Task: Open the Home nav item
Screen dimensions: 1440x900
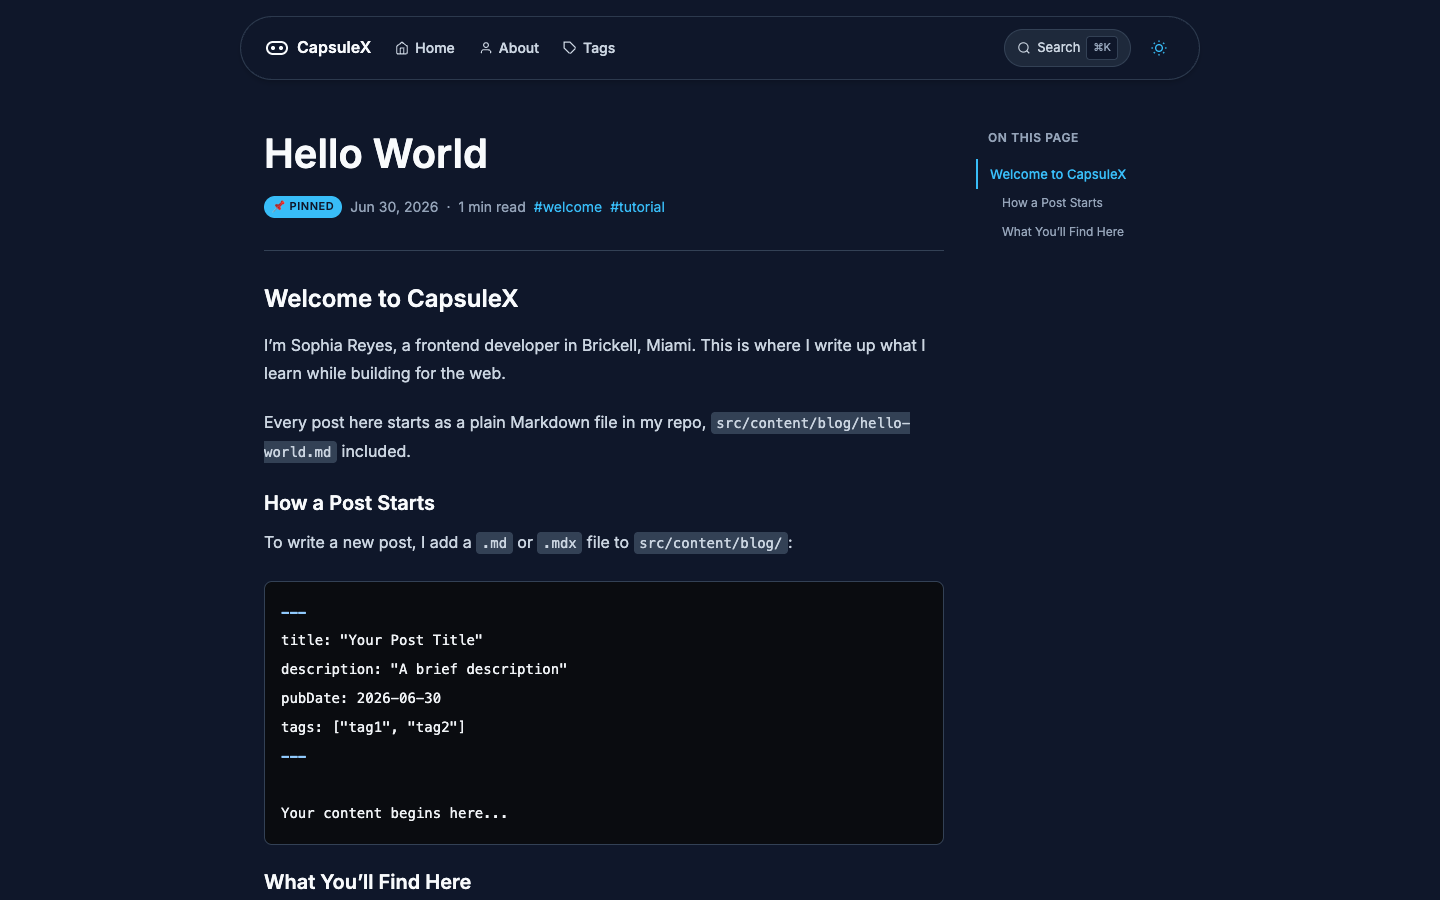Action: (x=425, y=48)
